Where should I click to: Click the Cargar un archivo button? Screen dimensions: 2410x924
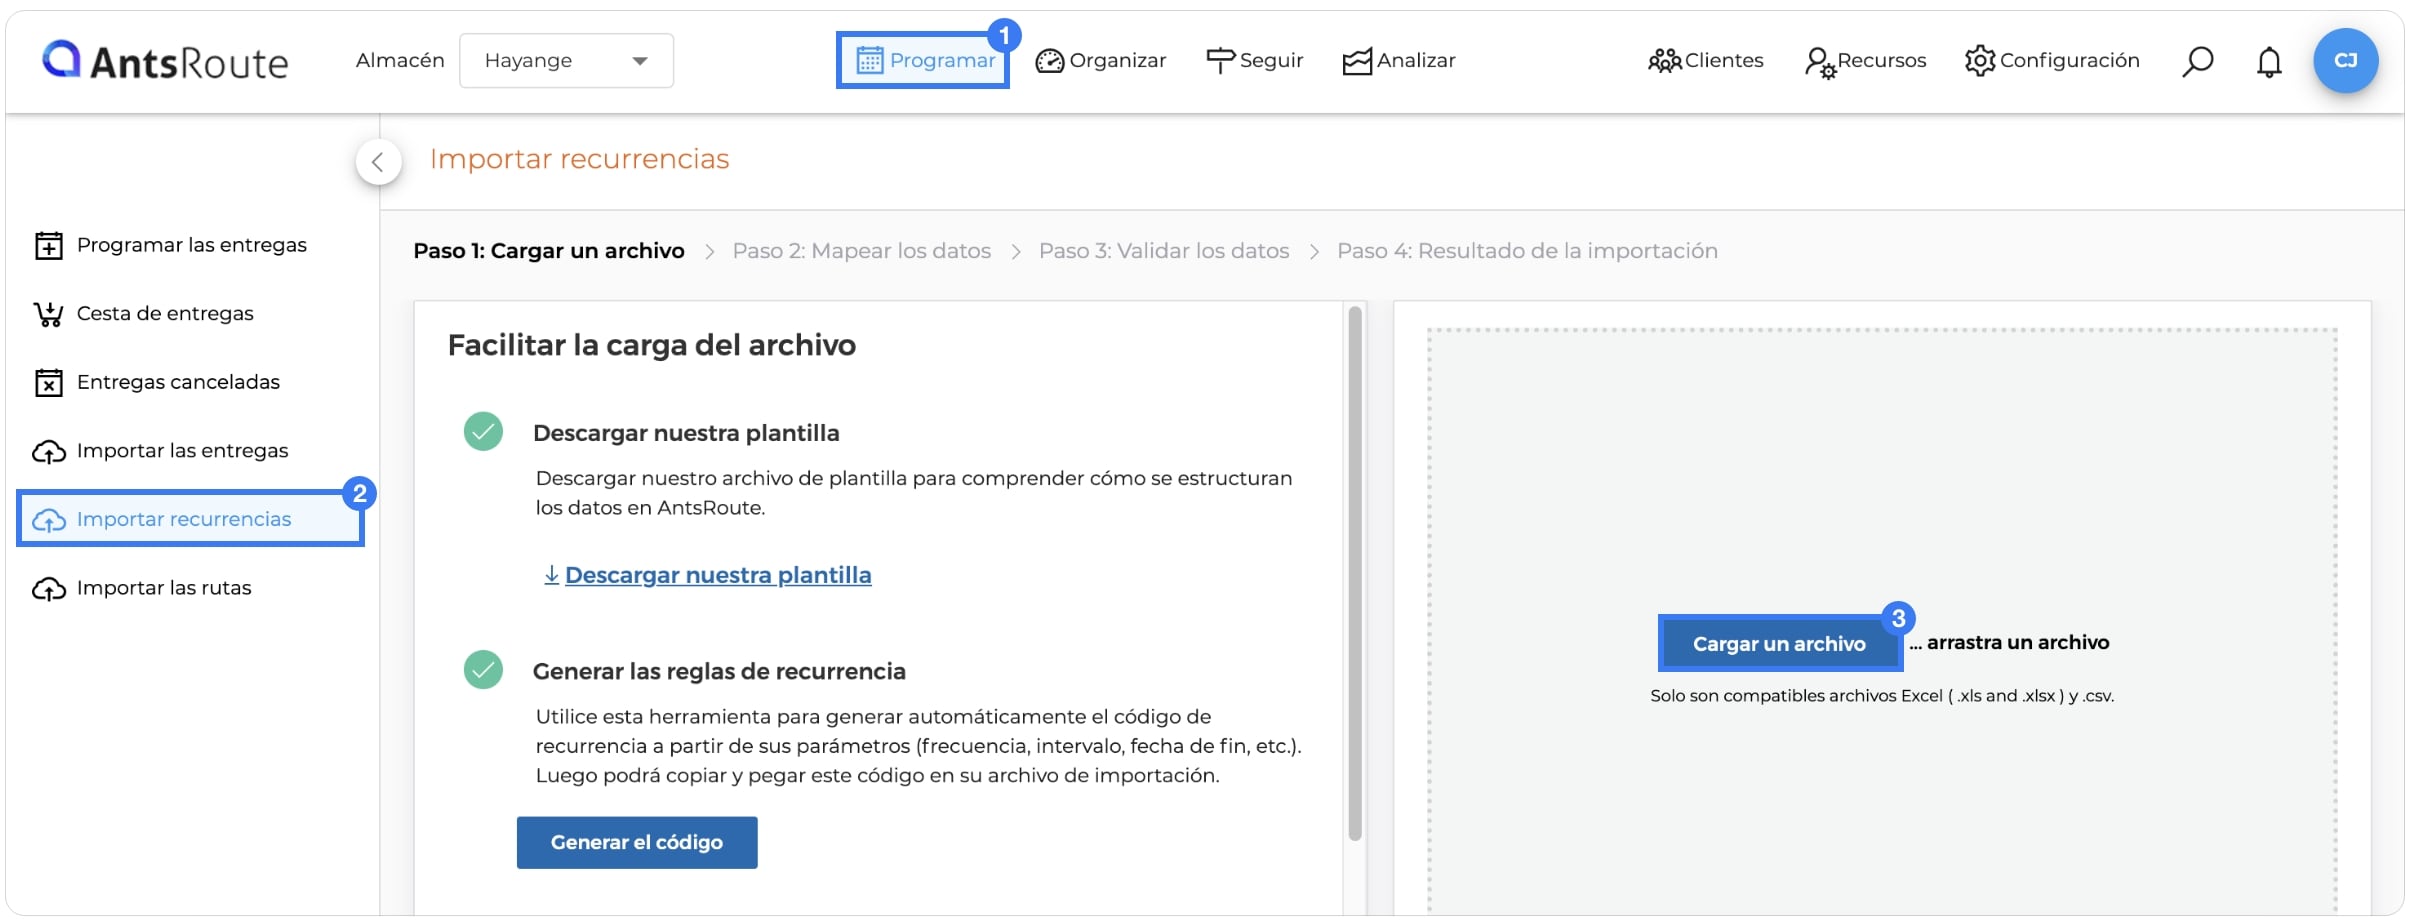coord(1779,643)
